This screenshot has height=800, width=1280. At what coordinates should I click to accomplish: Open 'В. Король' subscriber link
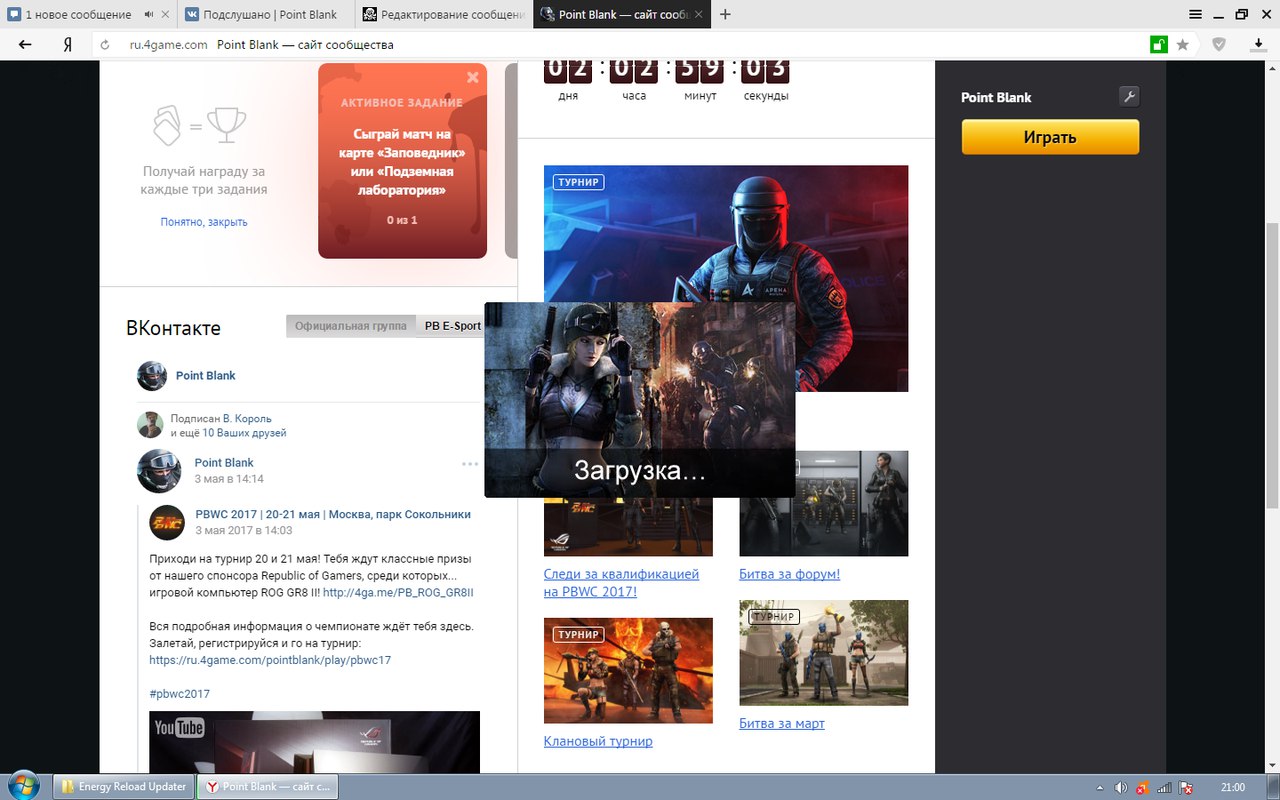pos(247,419)
